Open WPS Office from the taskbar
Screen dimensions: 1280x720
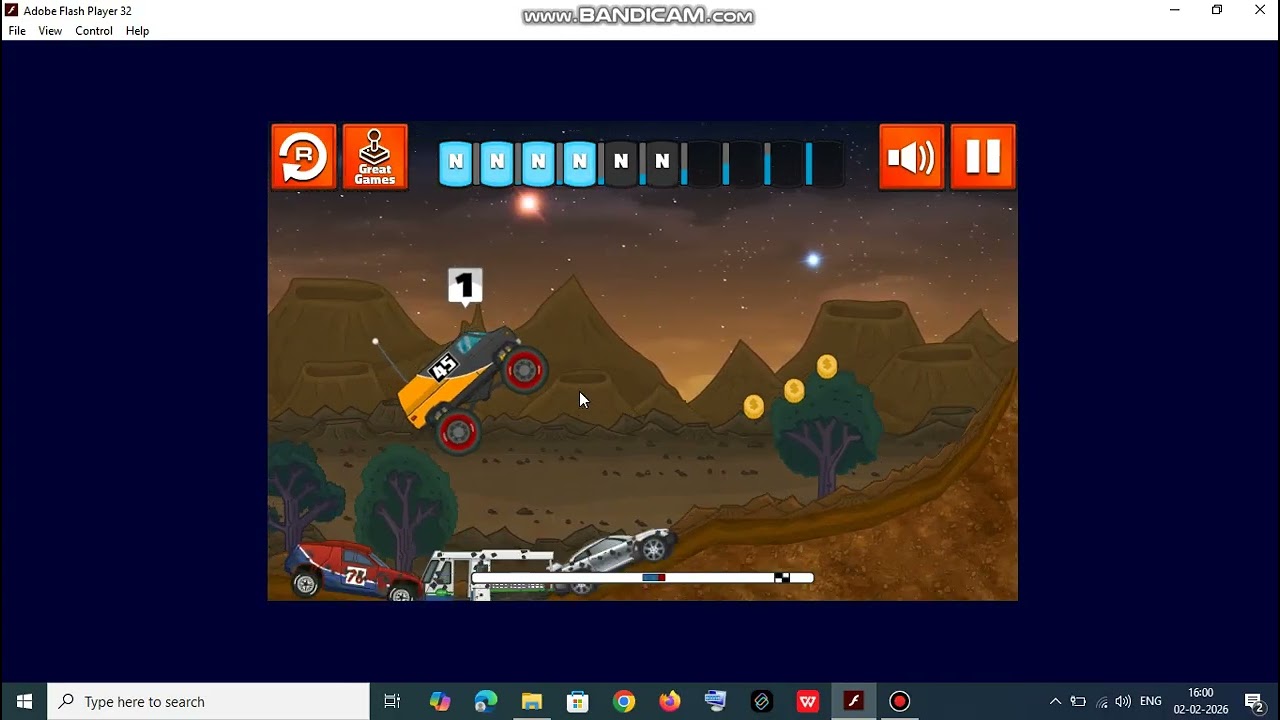pyautogui.click(x=808, y=701)
